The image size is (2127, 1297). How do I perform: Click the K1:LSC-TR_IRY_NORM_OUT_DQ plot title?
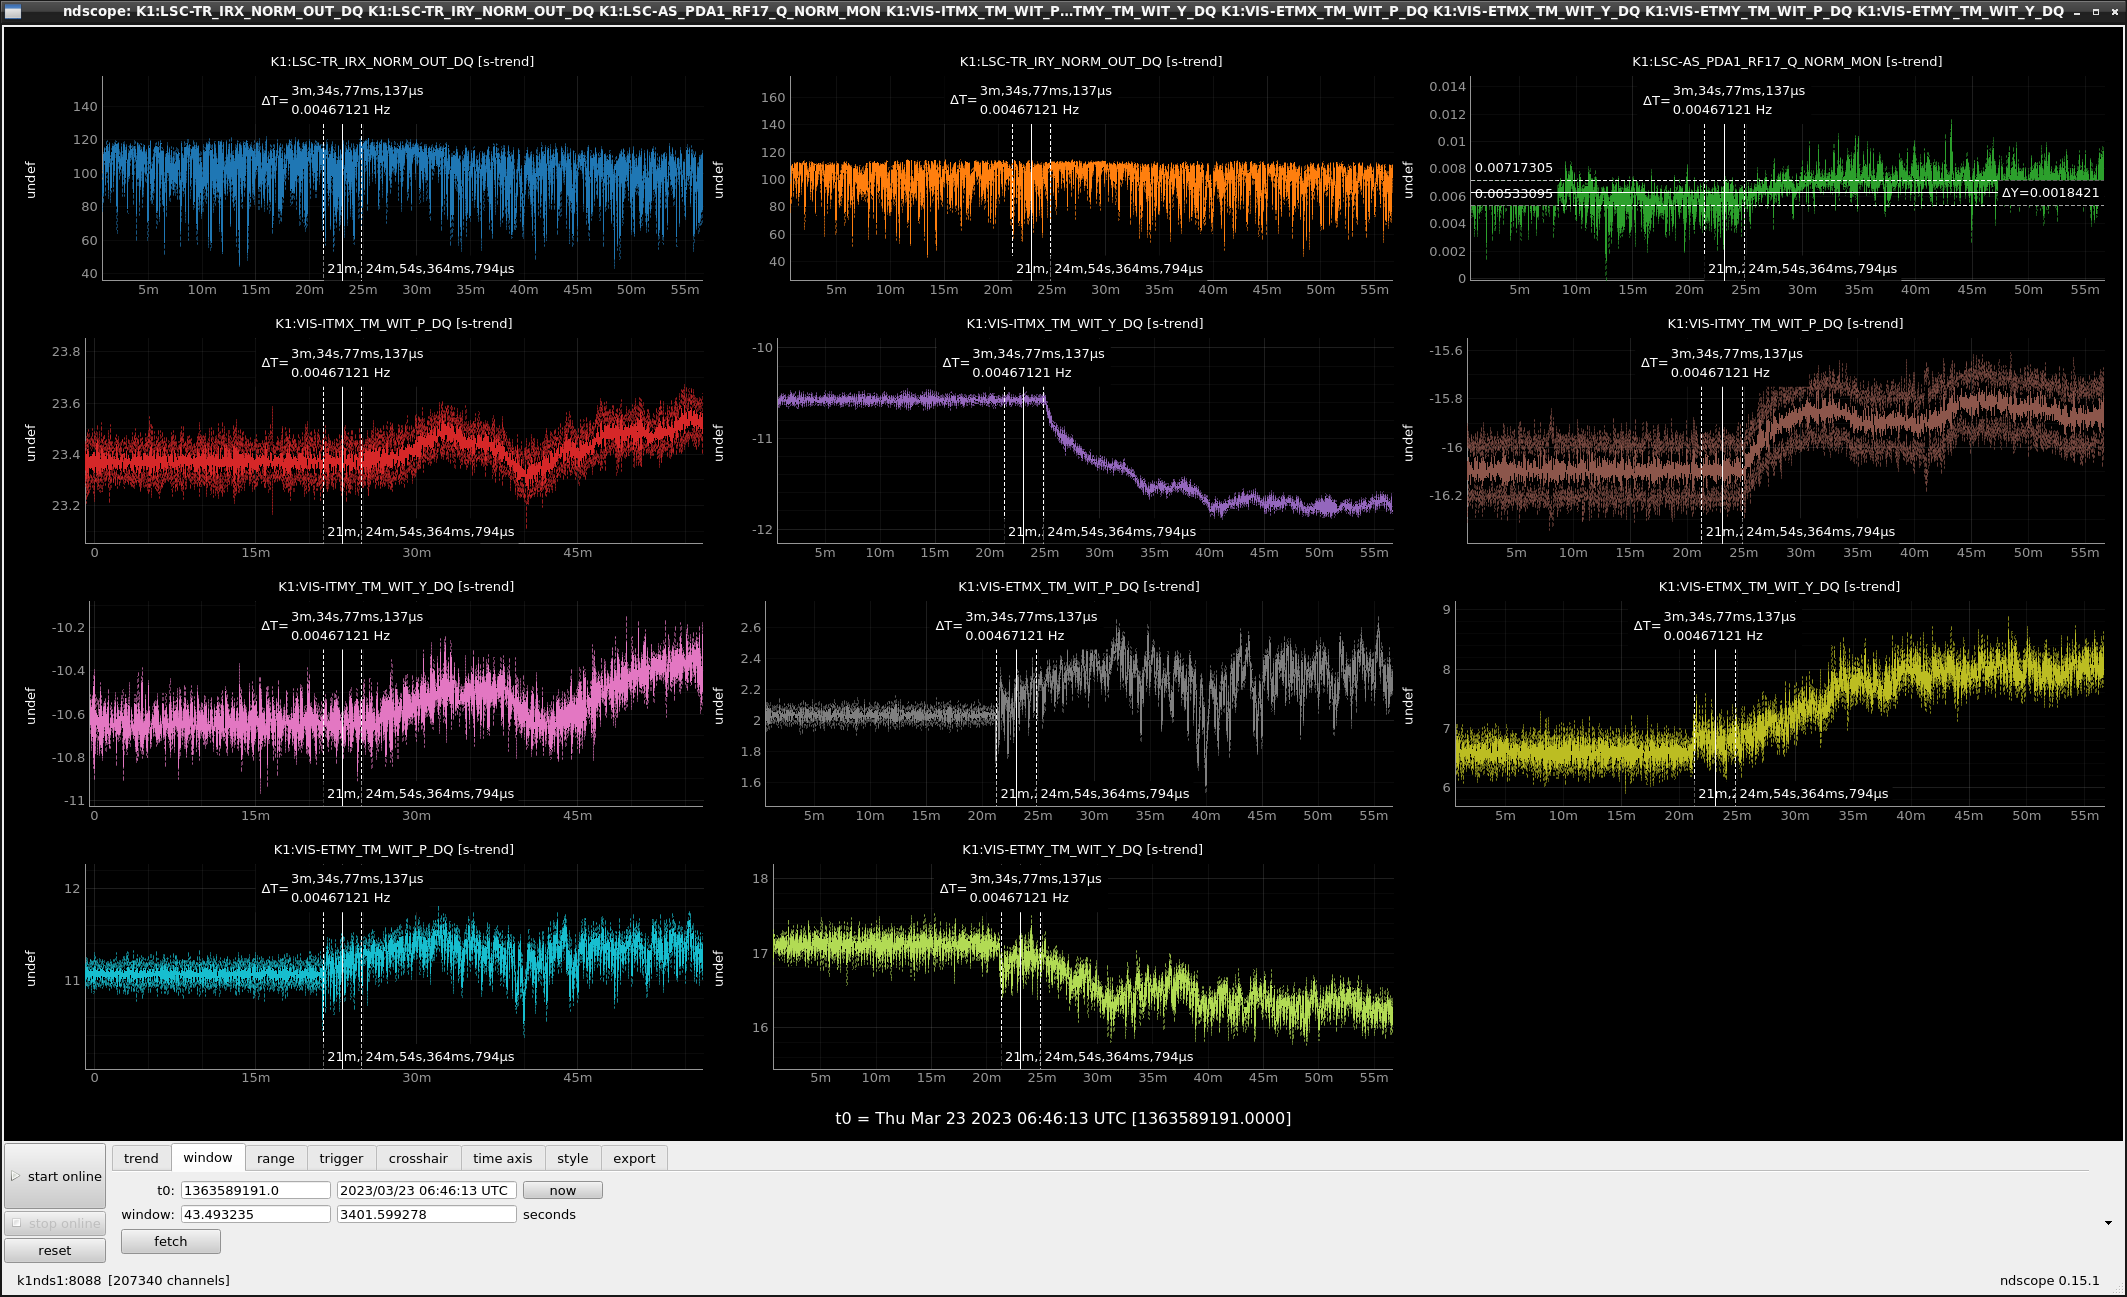tap(1091, 61)
